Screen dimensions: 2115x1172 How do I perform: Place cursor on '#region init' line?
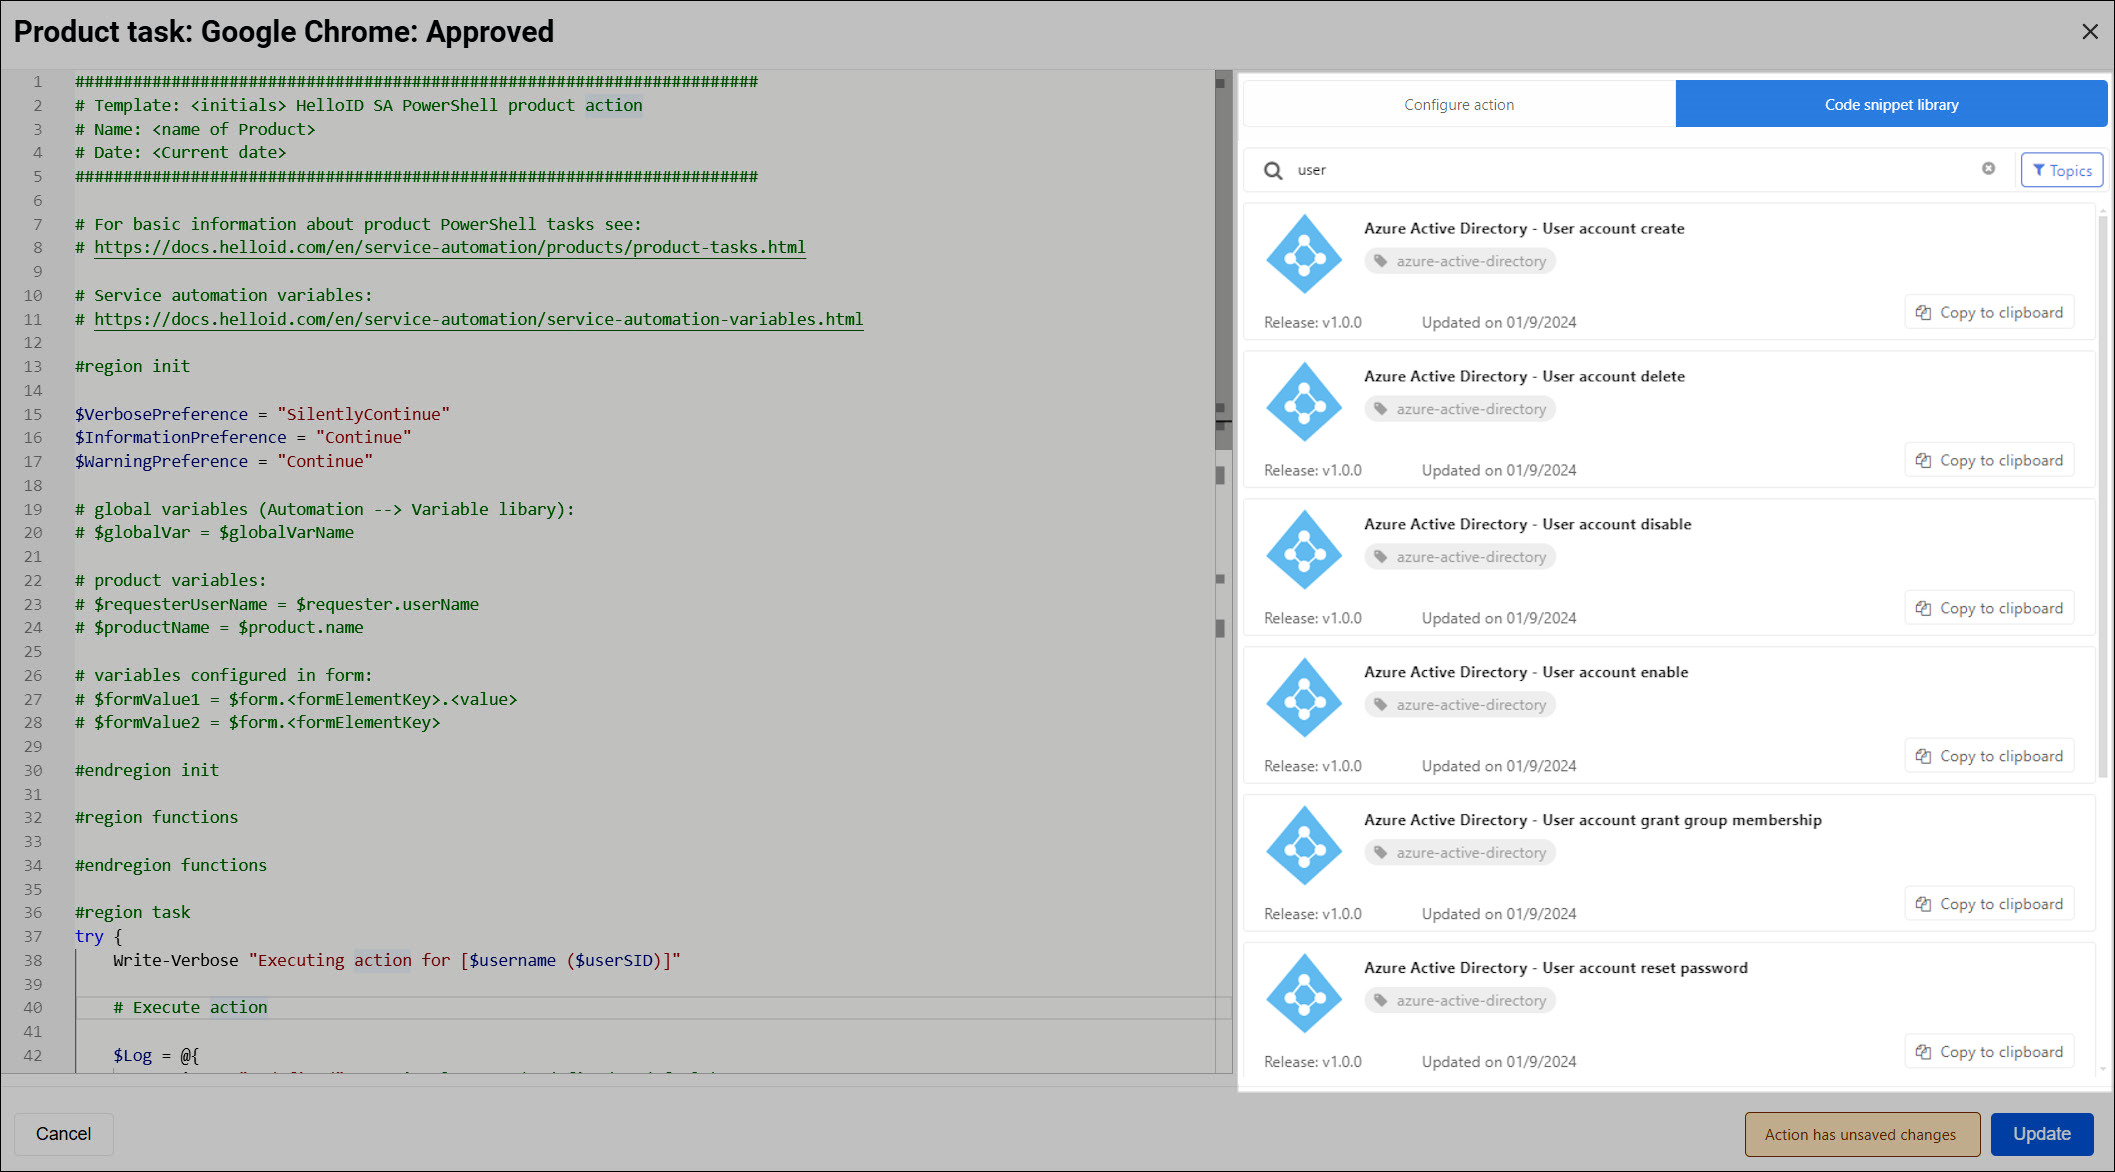pos(132,366)
